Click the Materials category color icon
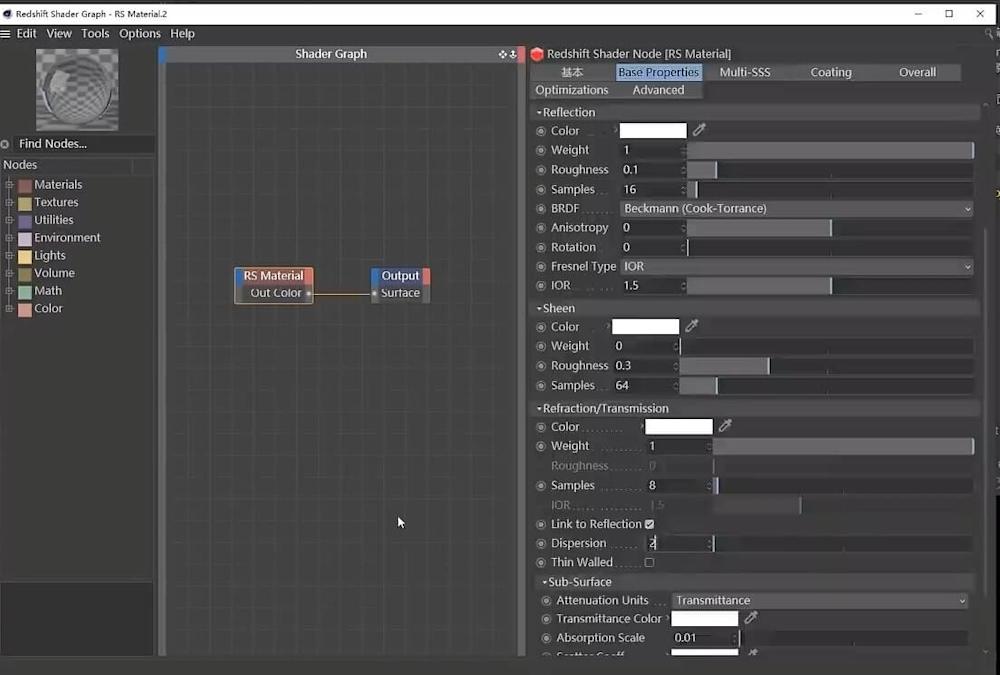 25,186
